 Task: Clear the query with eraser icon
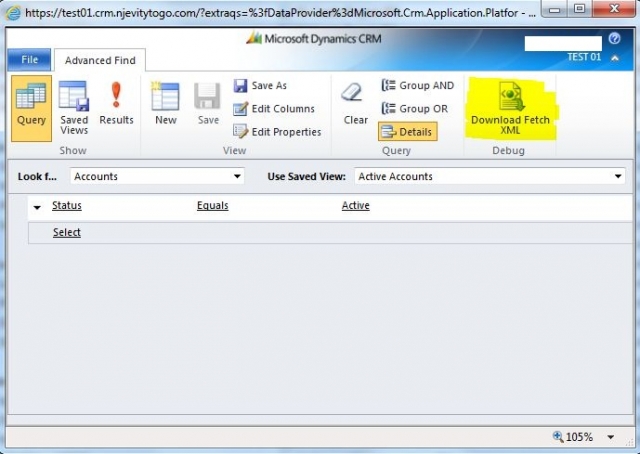click(x=355, y=103)
